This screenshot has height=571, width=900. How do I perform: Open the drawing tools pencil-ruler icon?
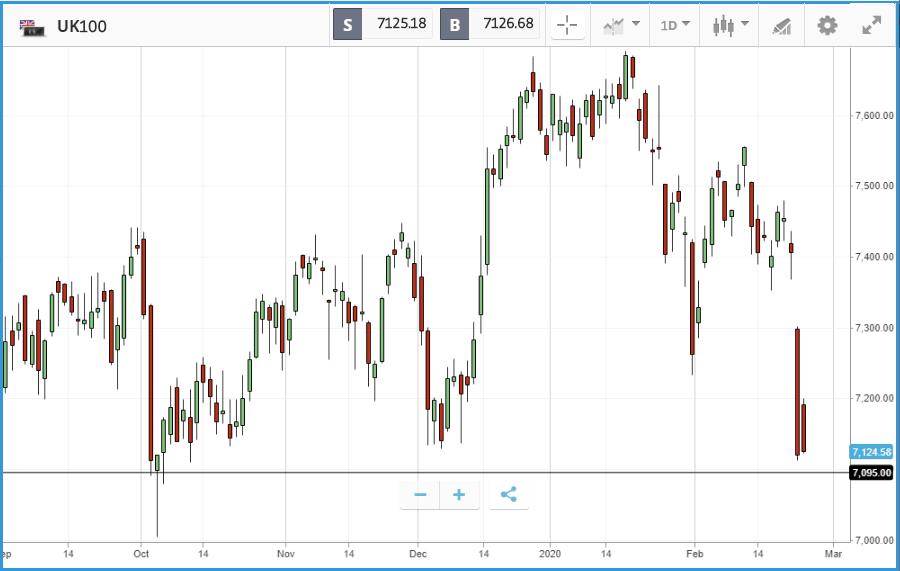click(x=782, y=26)
